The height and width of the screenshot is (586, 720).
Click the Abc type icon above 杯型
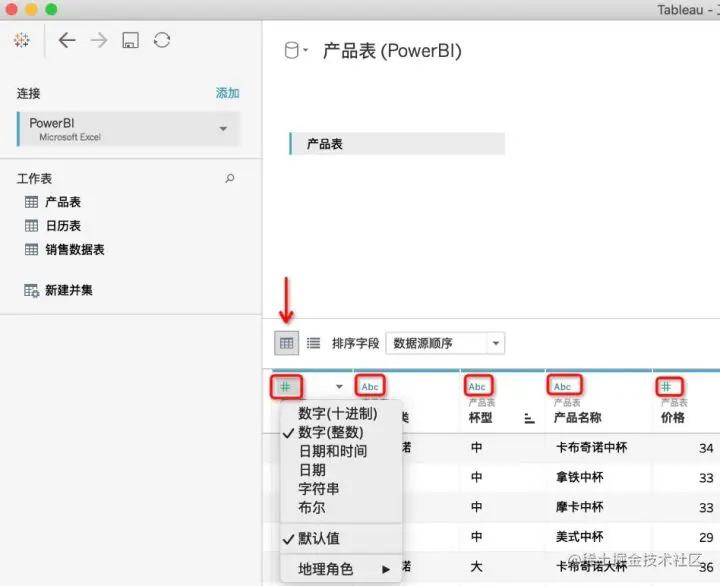coord(478,387)
